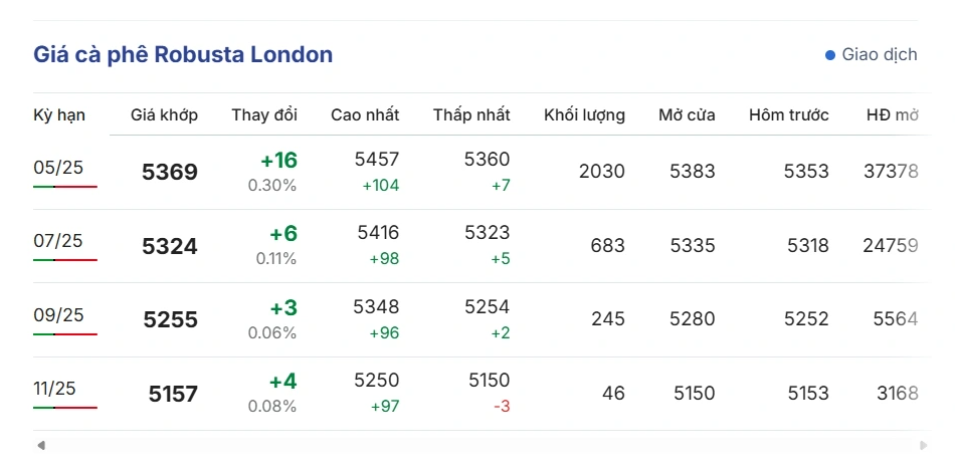Click the Giá cà phê Robusta London title

(183, 55)
